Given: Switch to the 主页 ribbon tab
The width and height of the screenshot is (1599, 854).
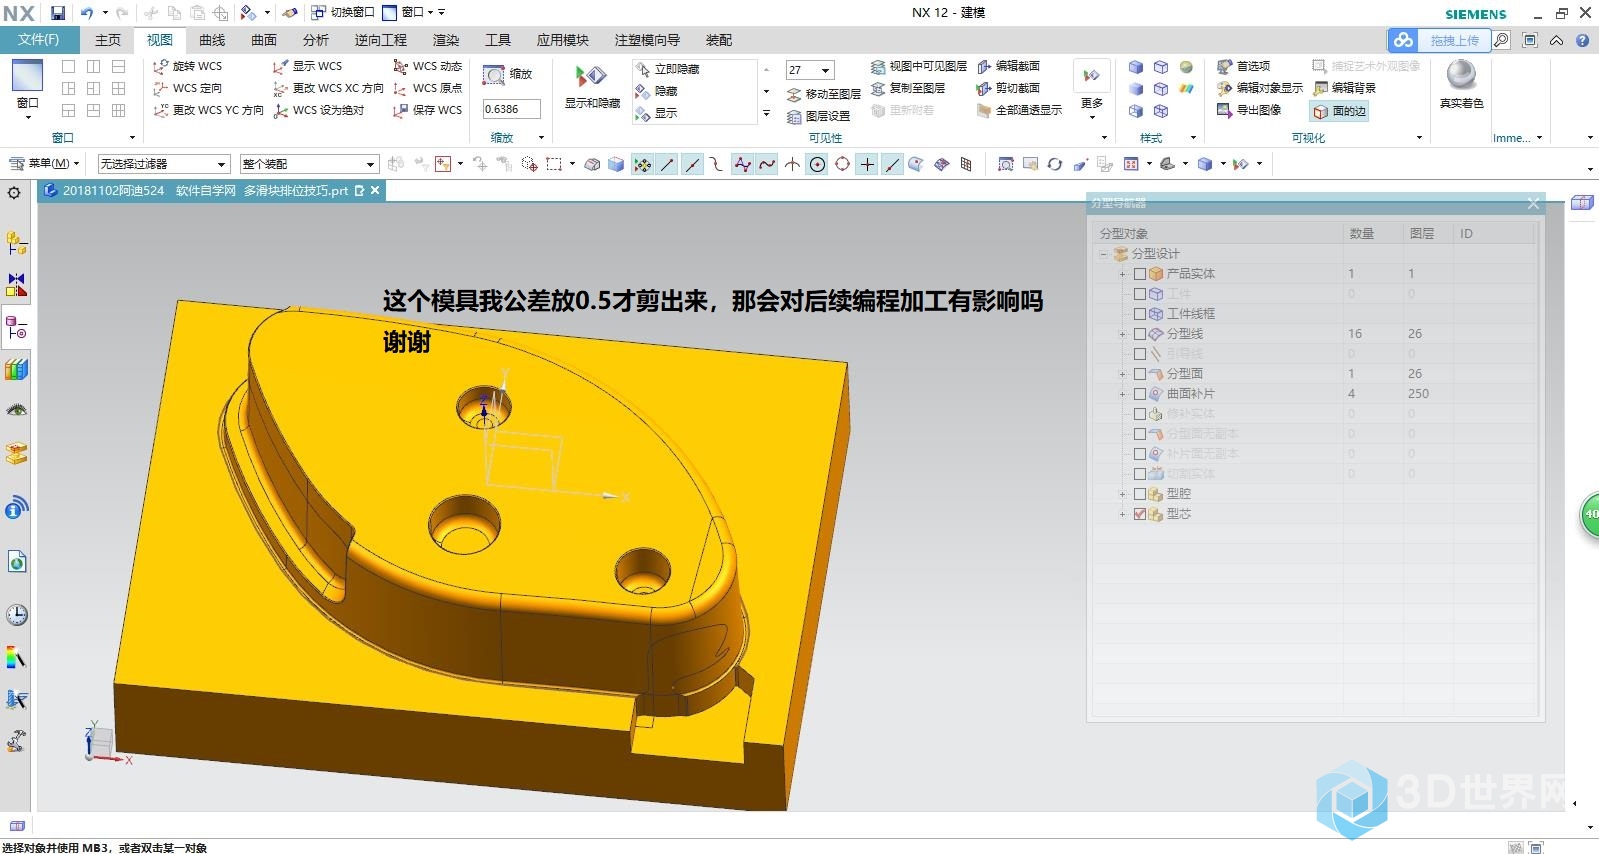Looking at the screenshot, I should pos(108,40).
